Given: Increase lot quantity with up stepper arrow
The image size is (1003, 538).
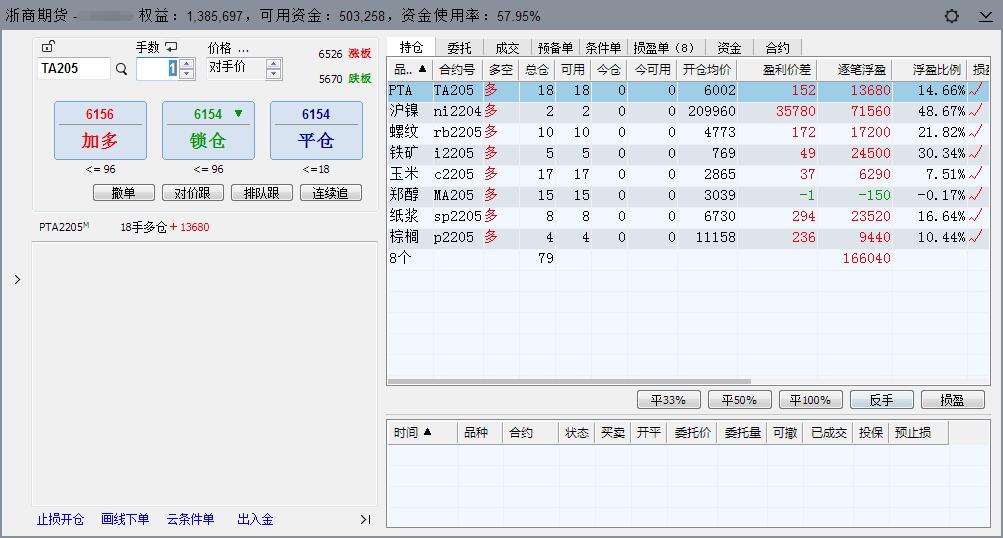Looking at the screenshot, I should [187, 63].
